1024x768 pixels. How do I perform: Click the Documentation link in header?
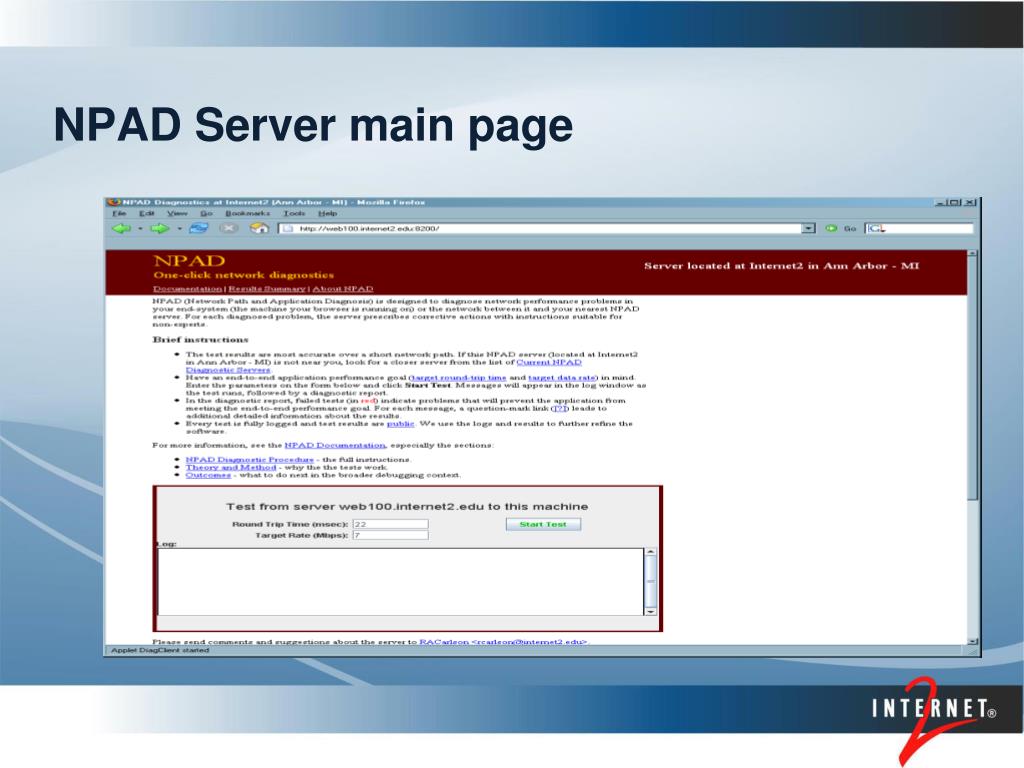[187, 289]
